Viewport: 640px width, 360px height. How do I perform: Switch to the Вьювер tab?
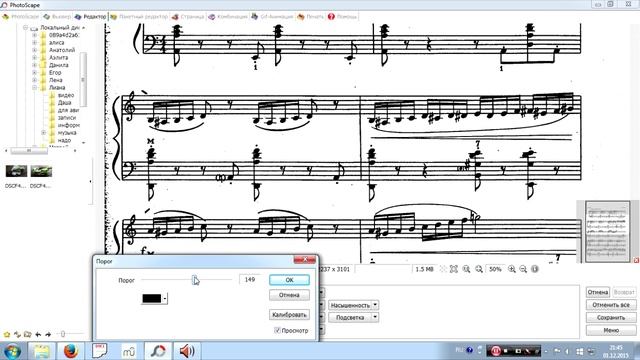click(x=57, y=17)
